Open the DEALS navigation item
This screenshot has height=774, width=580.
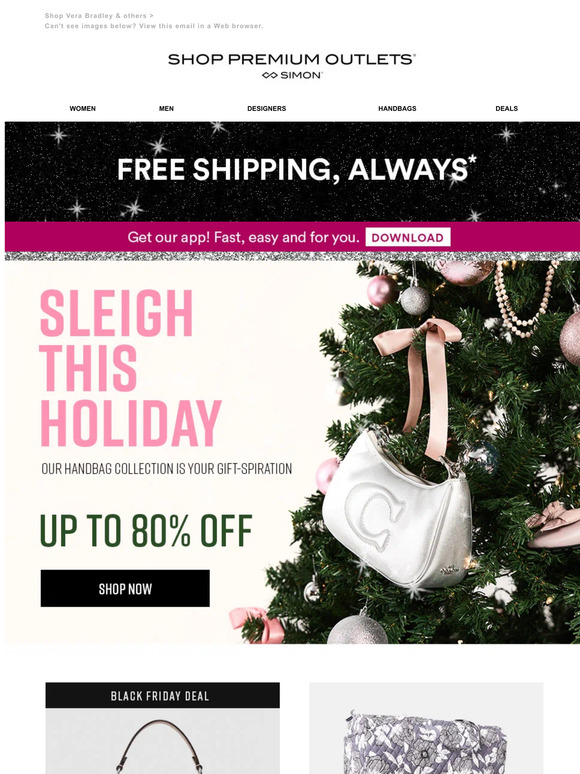point(506,108)
